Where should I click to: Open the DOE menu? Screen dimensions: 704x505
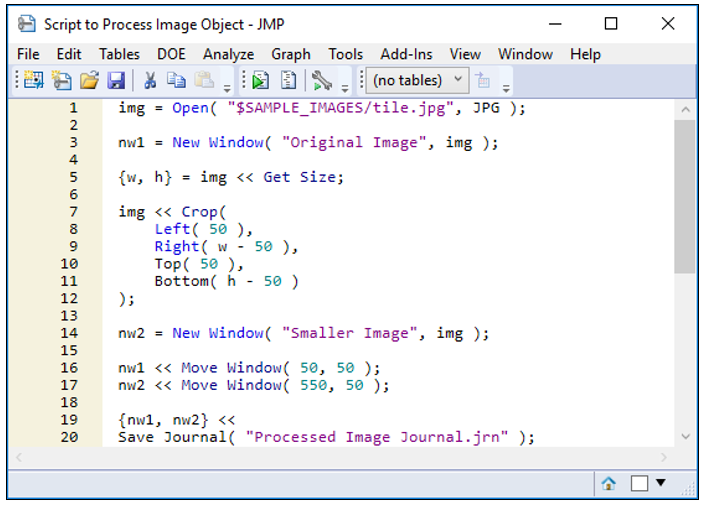click(x=171, y=54)
